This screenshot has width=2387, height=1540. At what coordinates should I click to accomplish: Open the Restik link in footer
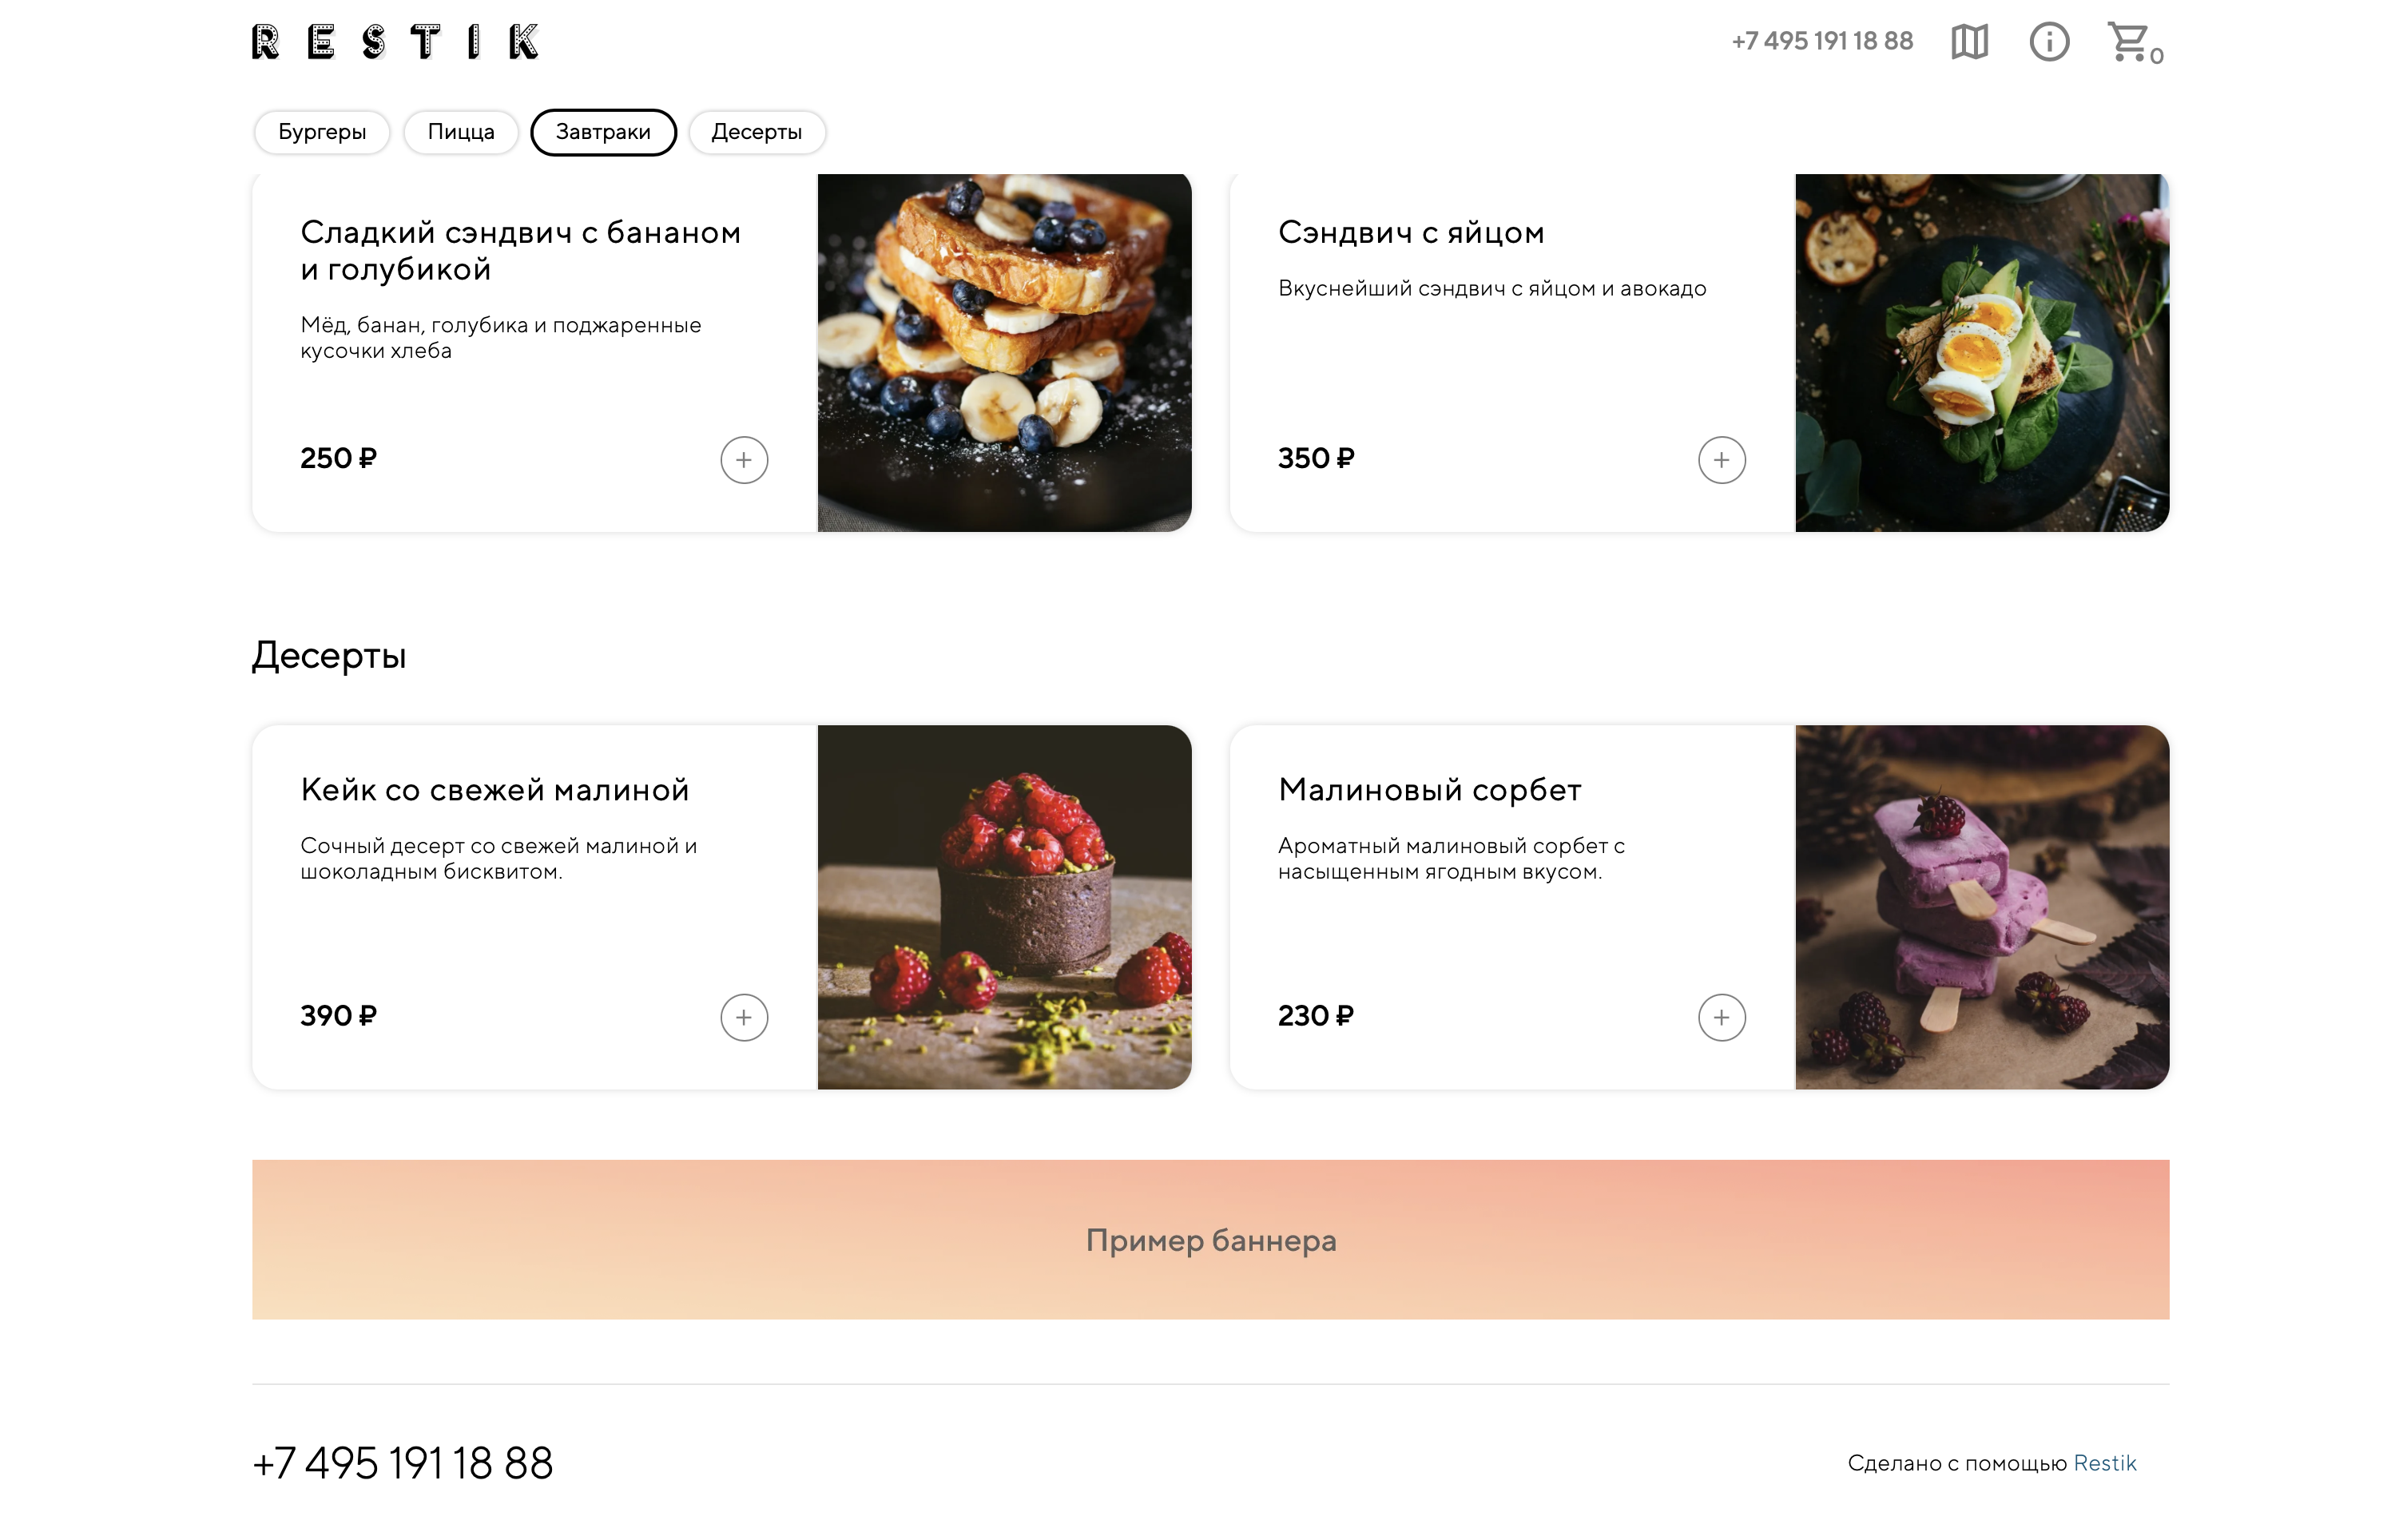pos(2104,1463)
